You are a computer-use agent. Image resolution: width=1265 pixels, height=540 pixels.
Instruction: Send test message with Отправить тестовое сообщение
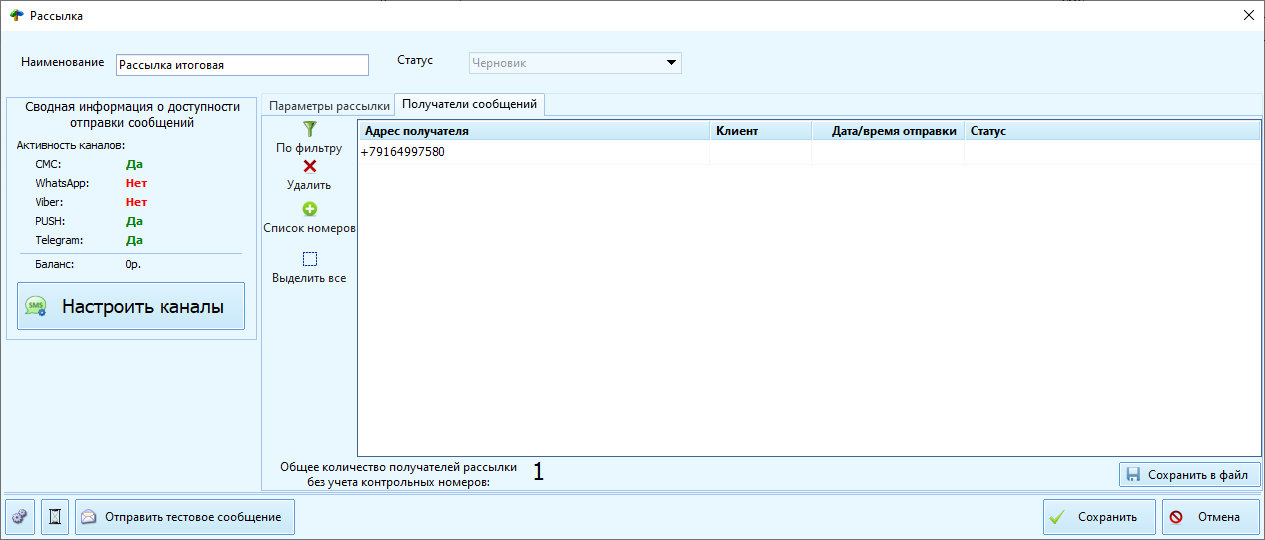click(185, 517)
